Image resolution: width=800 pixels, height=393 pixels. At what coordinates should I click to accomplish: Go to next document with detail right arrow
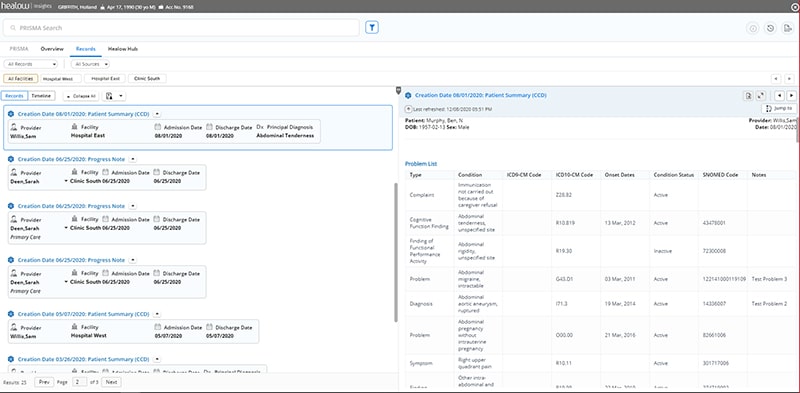(x=791, y=95)
